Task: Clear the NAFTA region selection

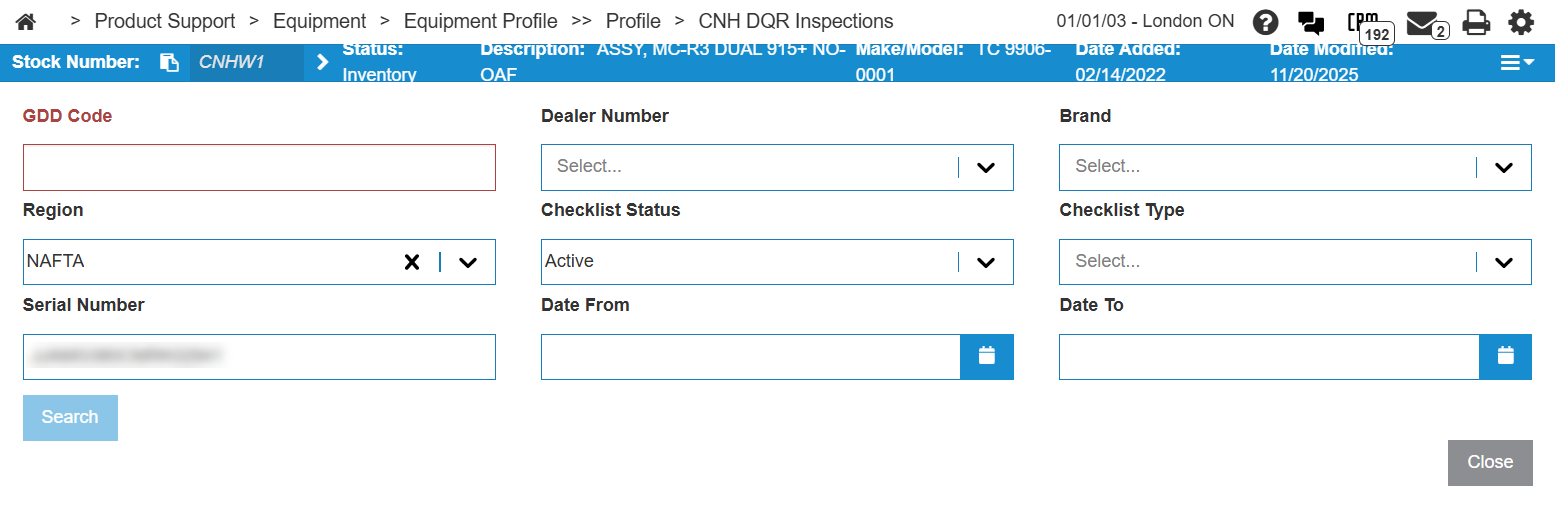Action: (411, 262)
